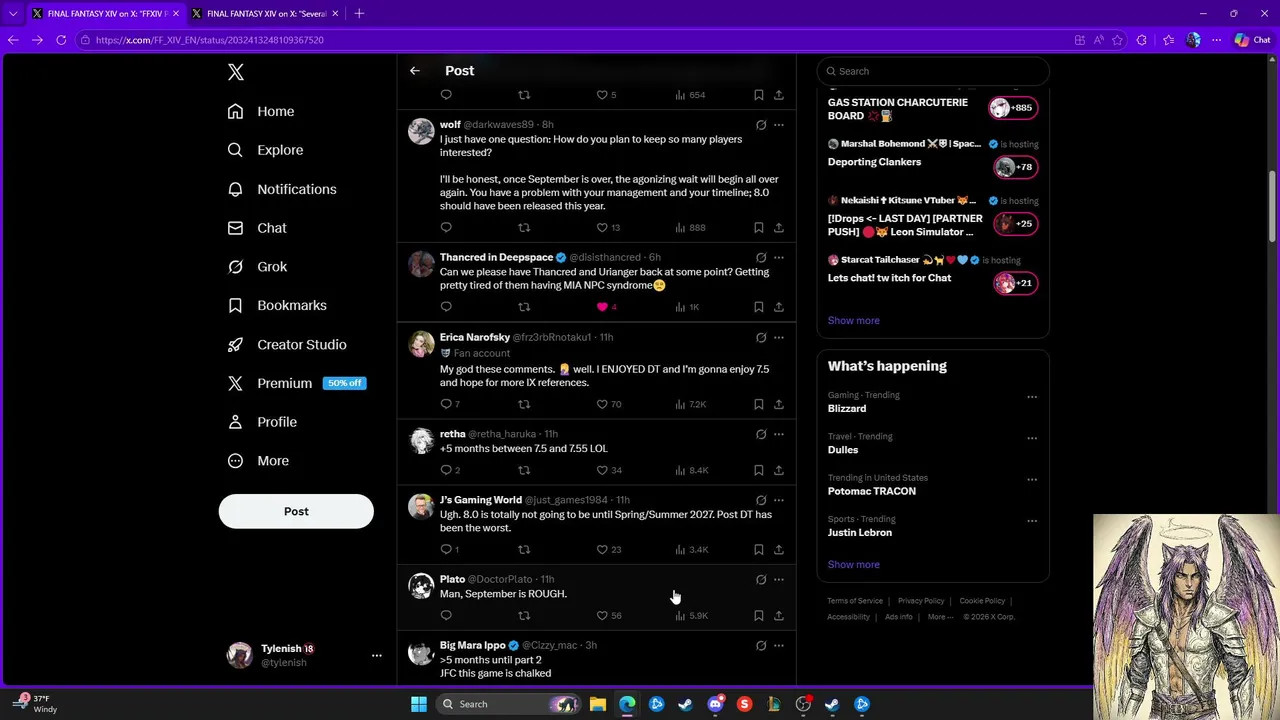
Task: Open Justin Lebron trending topic
Action: 859,533
